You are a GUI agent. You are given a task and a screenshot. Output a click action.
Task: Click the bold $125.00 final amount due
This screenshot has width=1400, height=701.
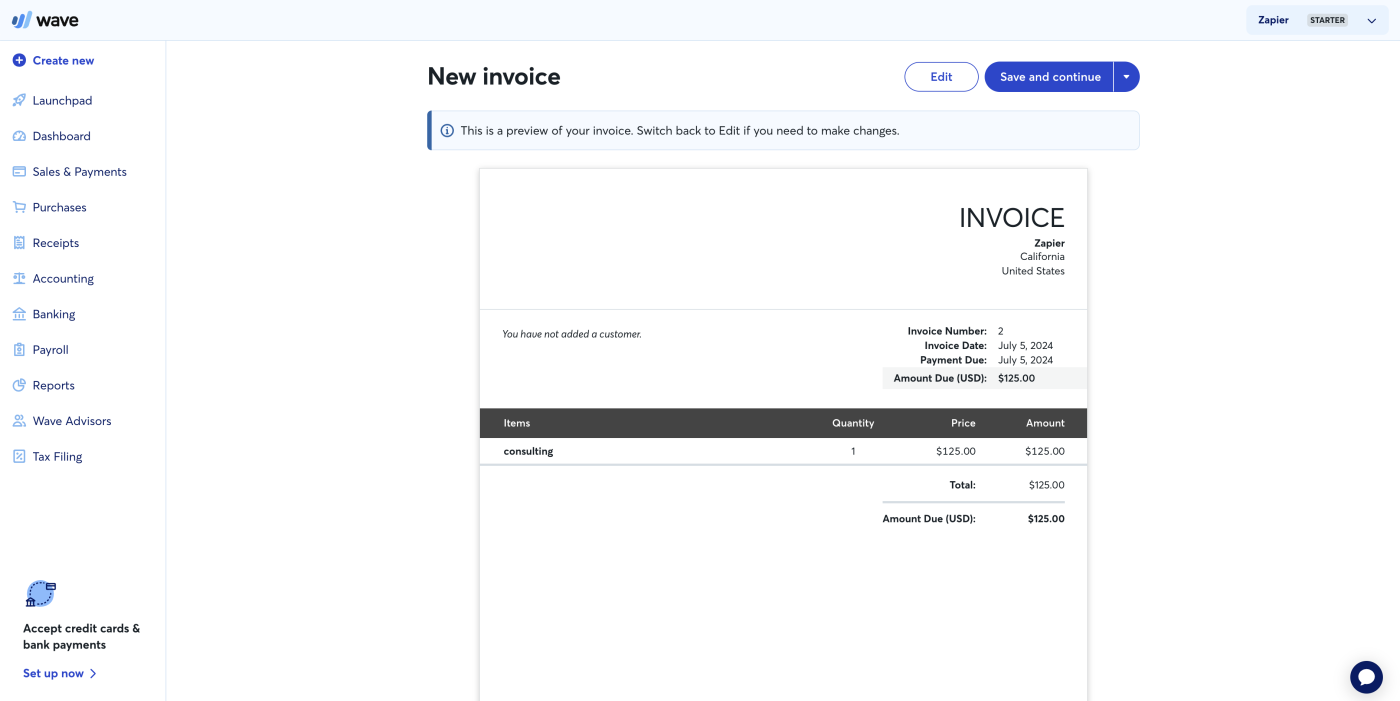point(1046,519)
